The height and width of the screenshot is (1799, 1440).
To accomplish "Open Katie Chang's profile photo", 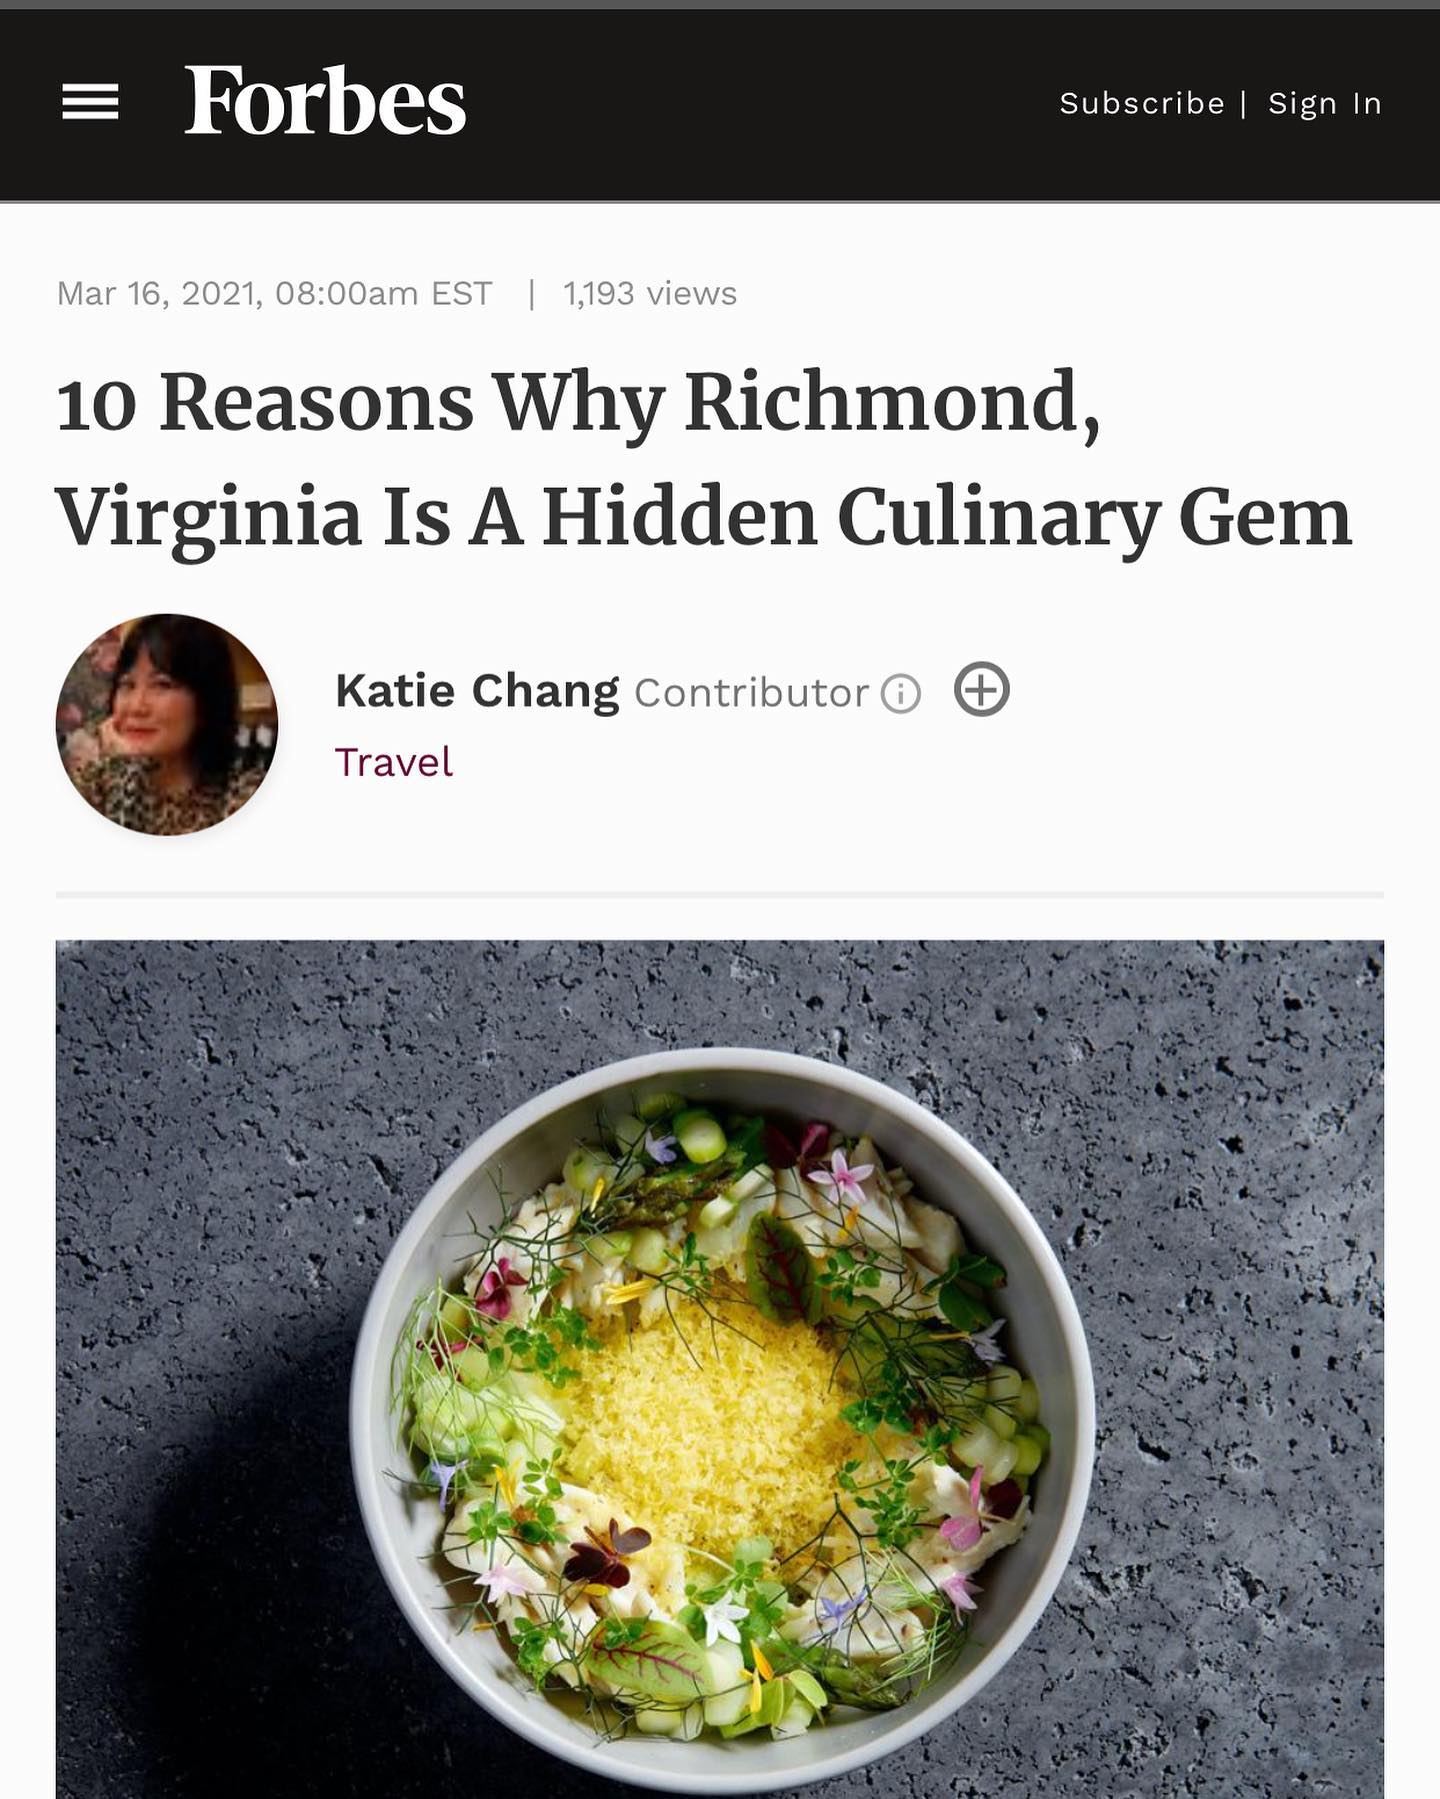I will (x=167, y=724).
